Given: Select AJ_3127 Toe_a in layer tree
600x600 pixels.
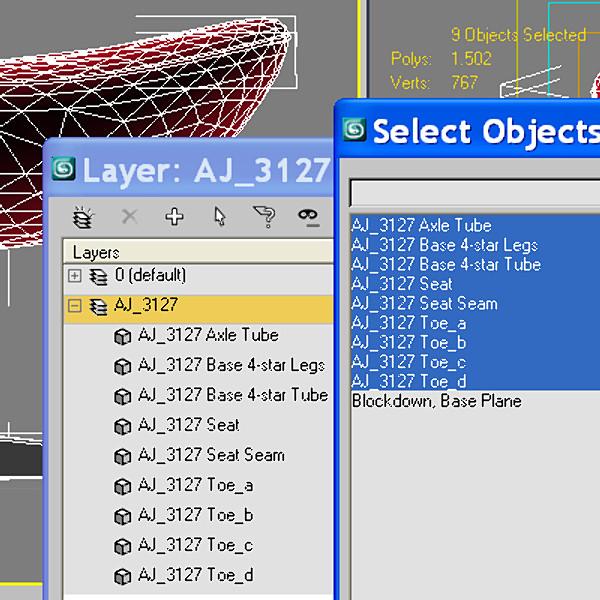Looking at the screenshot, I should pyautogui.click(x=196, y=485).
